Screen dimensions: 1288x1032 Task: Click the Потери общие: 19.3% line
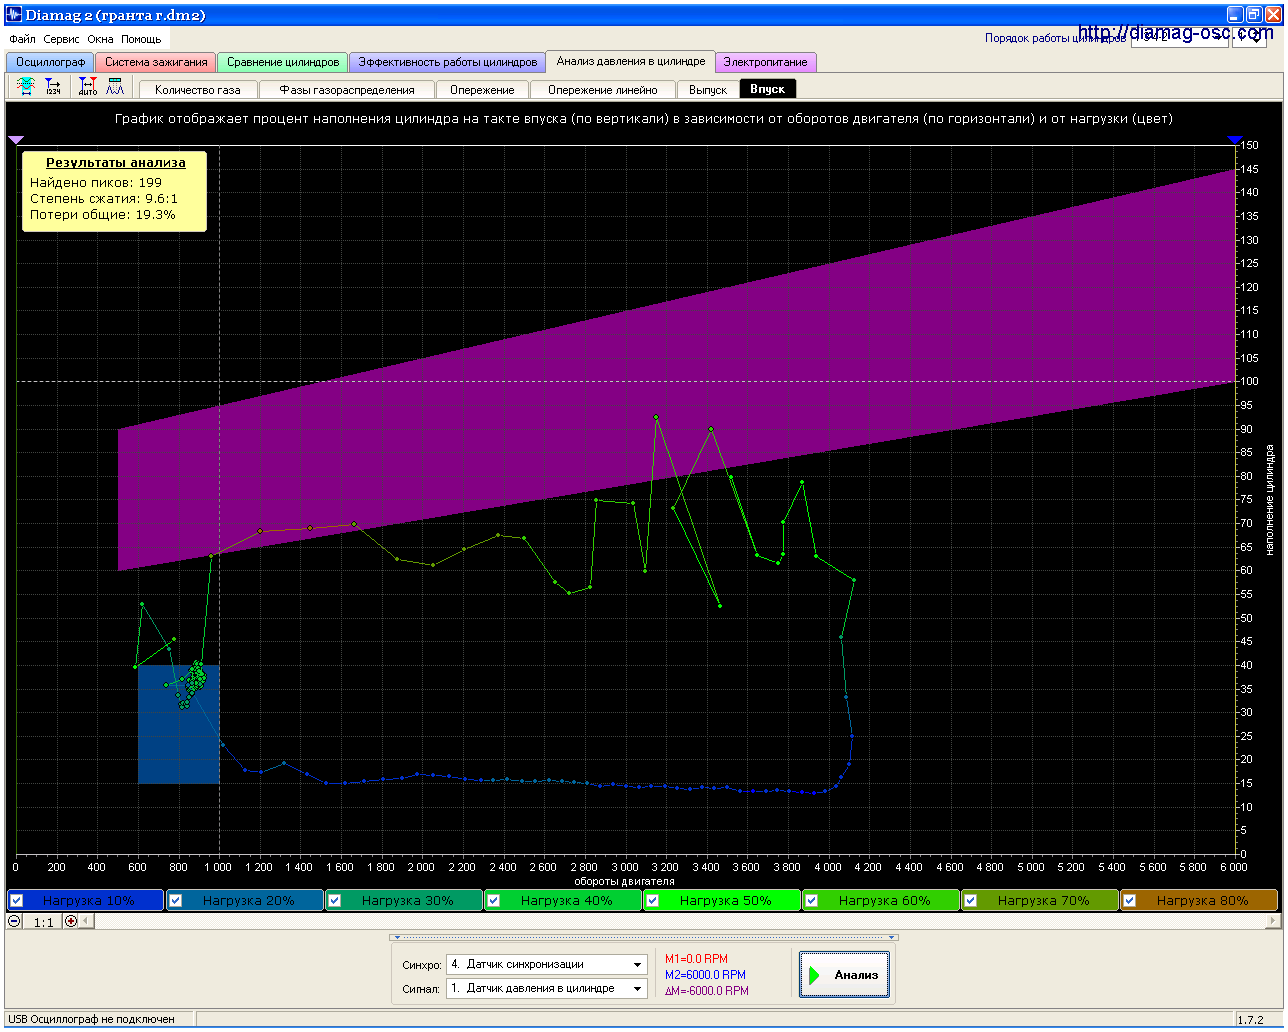tap(103, 214)
